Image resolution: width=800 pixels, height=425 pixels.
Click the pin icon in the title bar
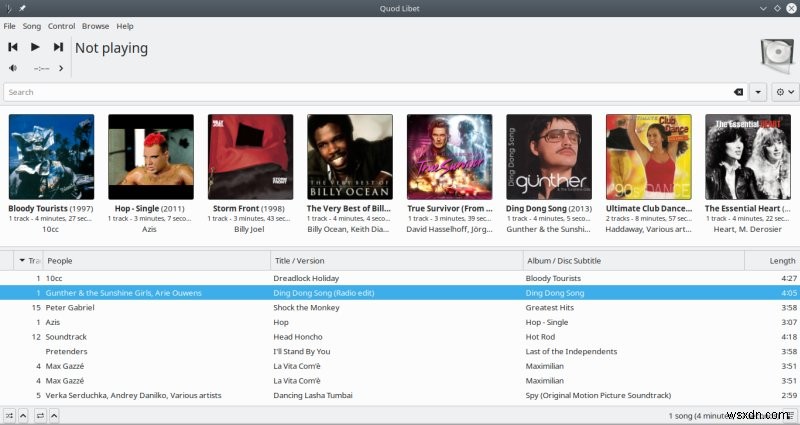pos(22,8)
